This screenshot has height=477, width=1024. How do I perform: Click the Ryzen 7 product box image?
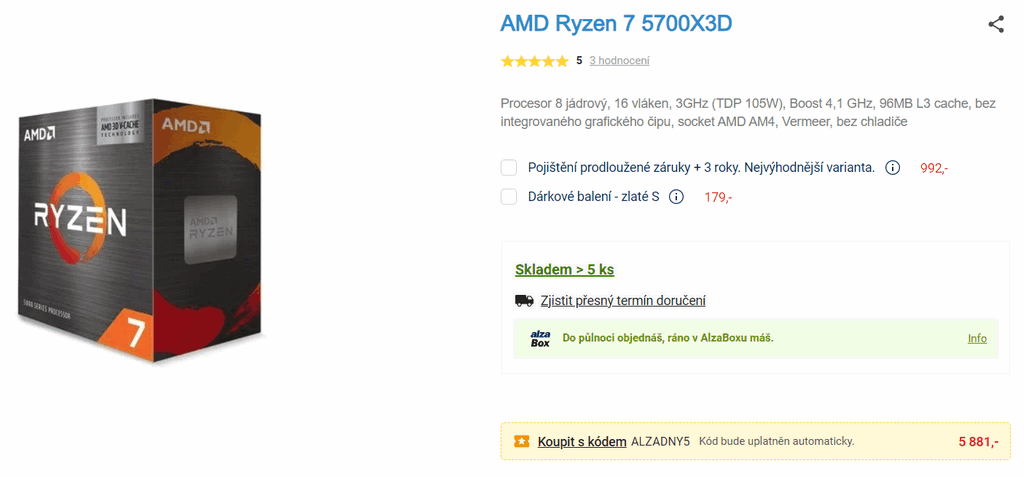[x=142, y=230]
